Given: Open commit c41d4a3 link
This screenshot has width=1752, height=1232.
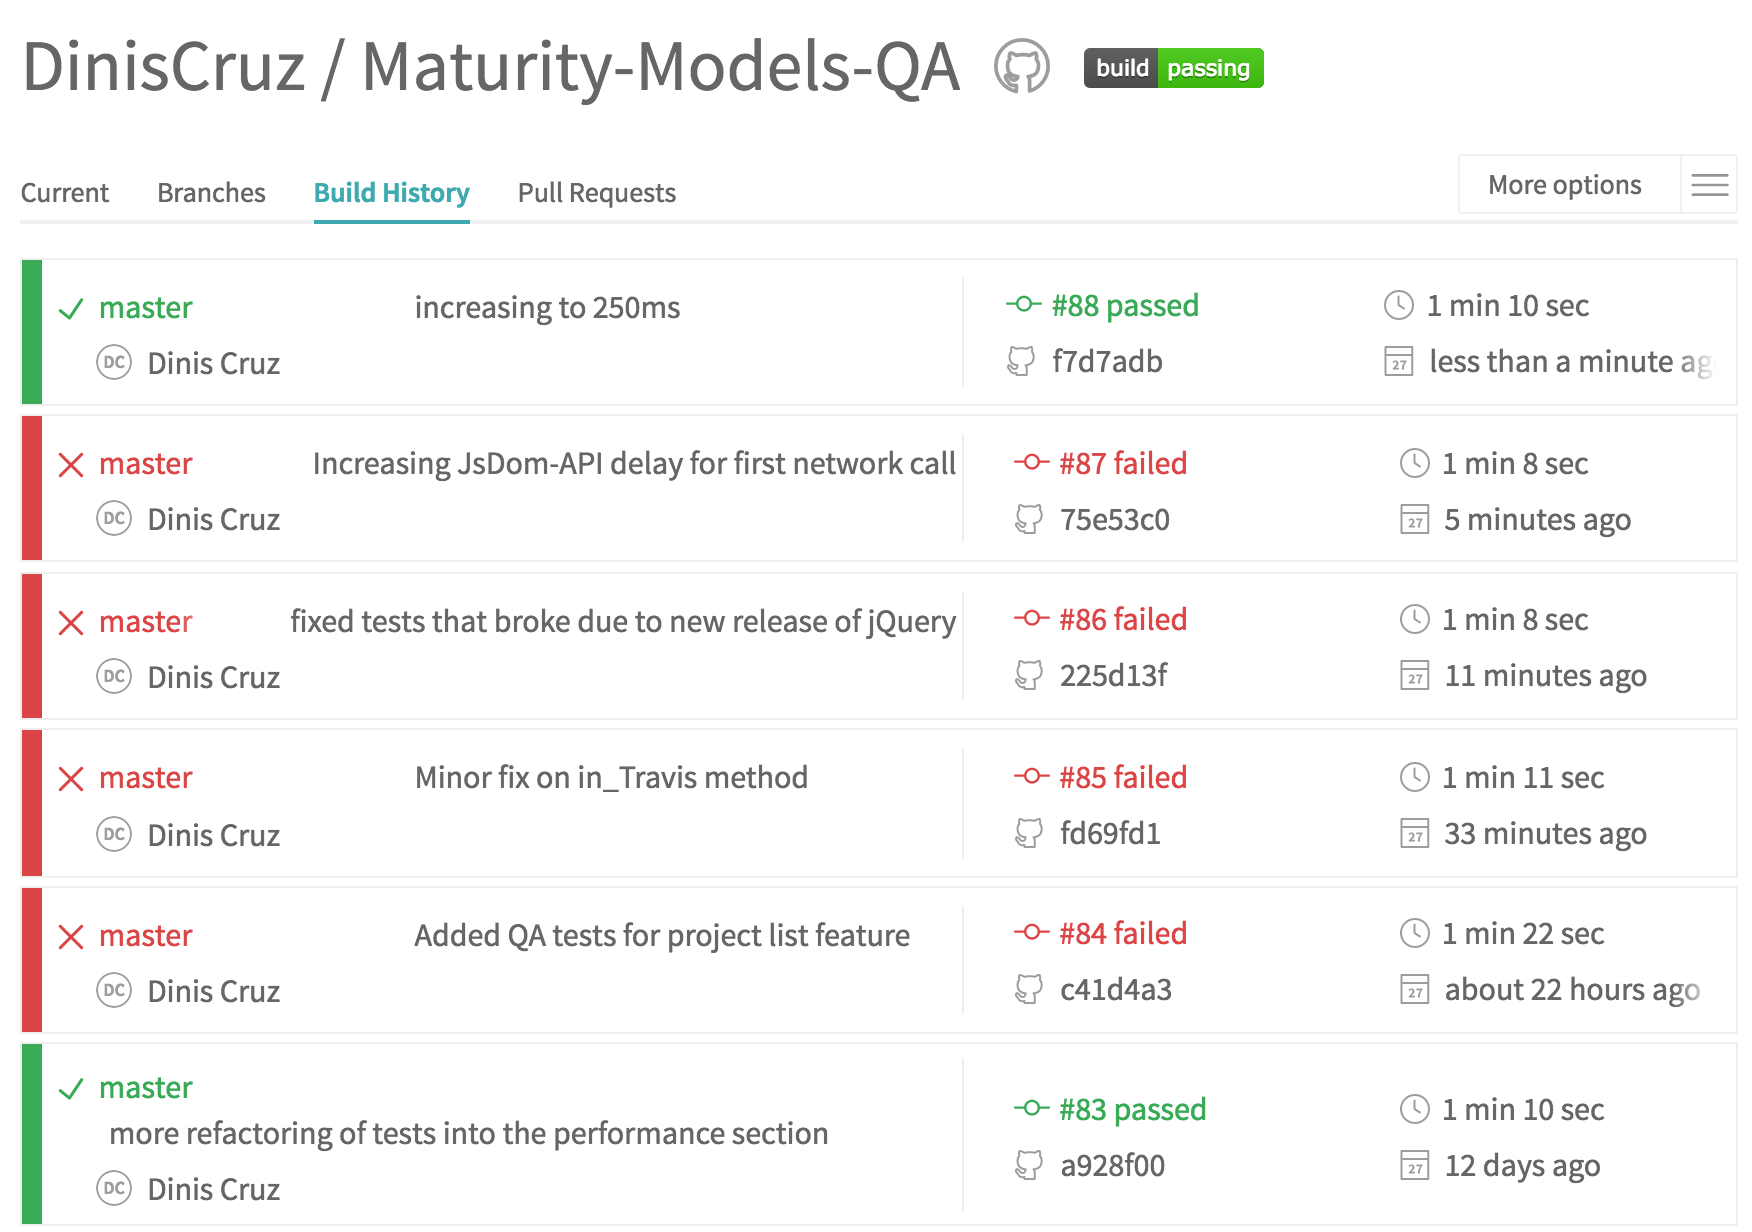Looking at the screenshot, I should click(1115, 990).
